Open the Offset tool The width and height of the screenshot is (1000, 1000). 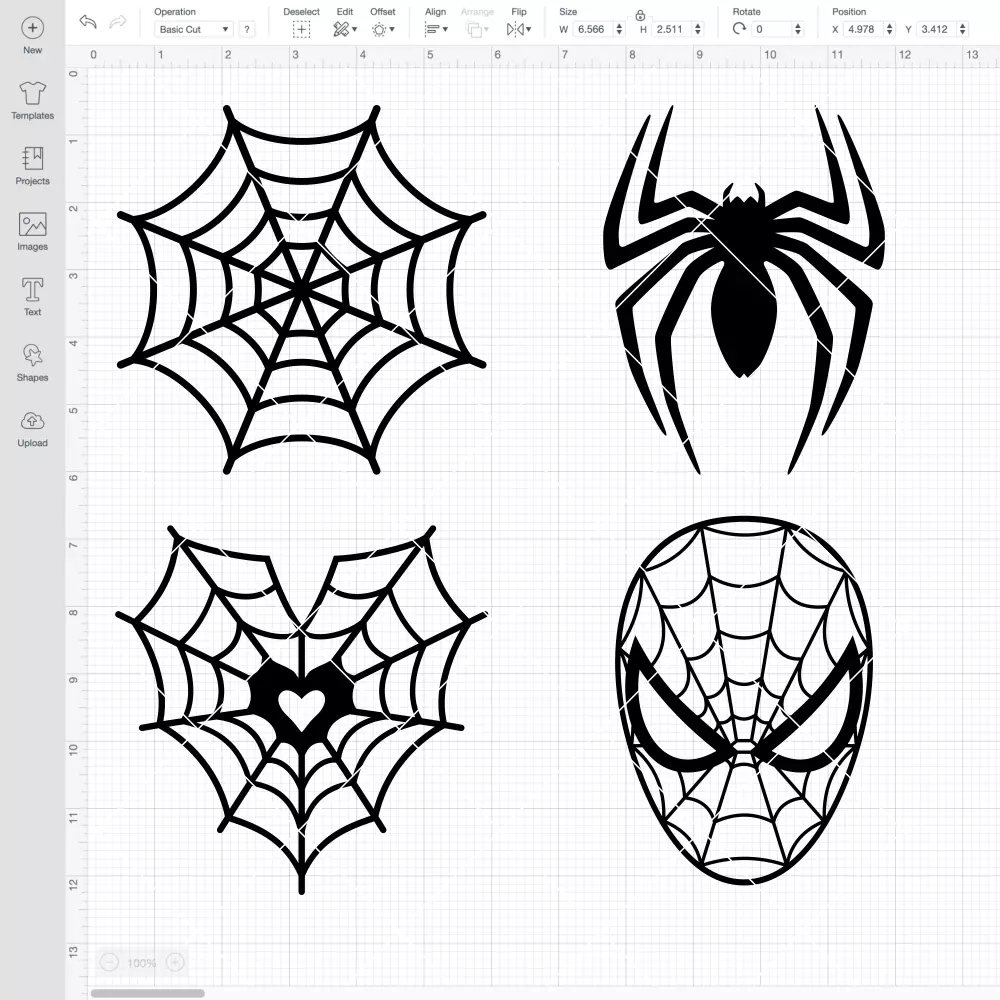[383, 29]
